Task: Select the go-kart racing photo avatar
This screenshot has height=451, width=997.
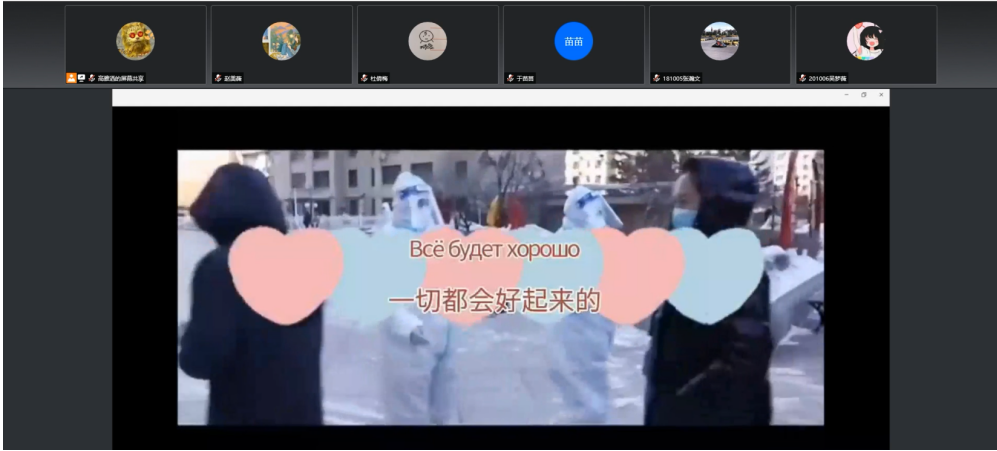Action: tap(719, 41)
